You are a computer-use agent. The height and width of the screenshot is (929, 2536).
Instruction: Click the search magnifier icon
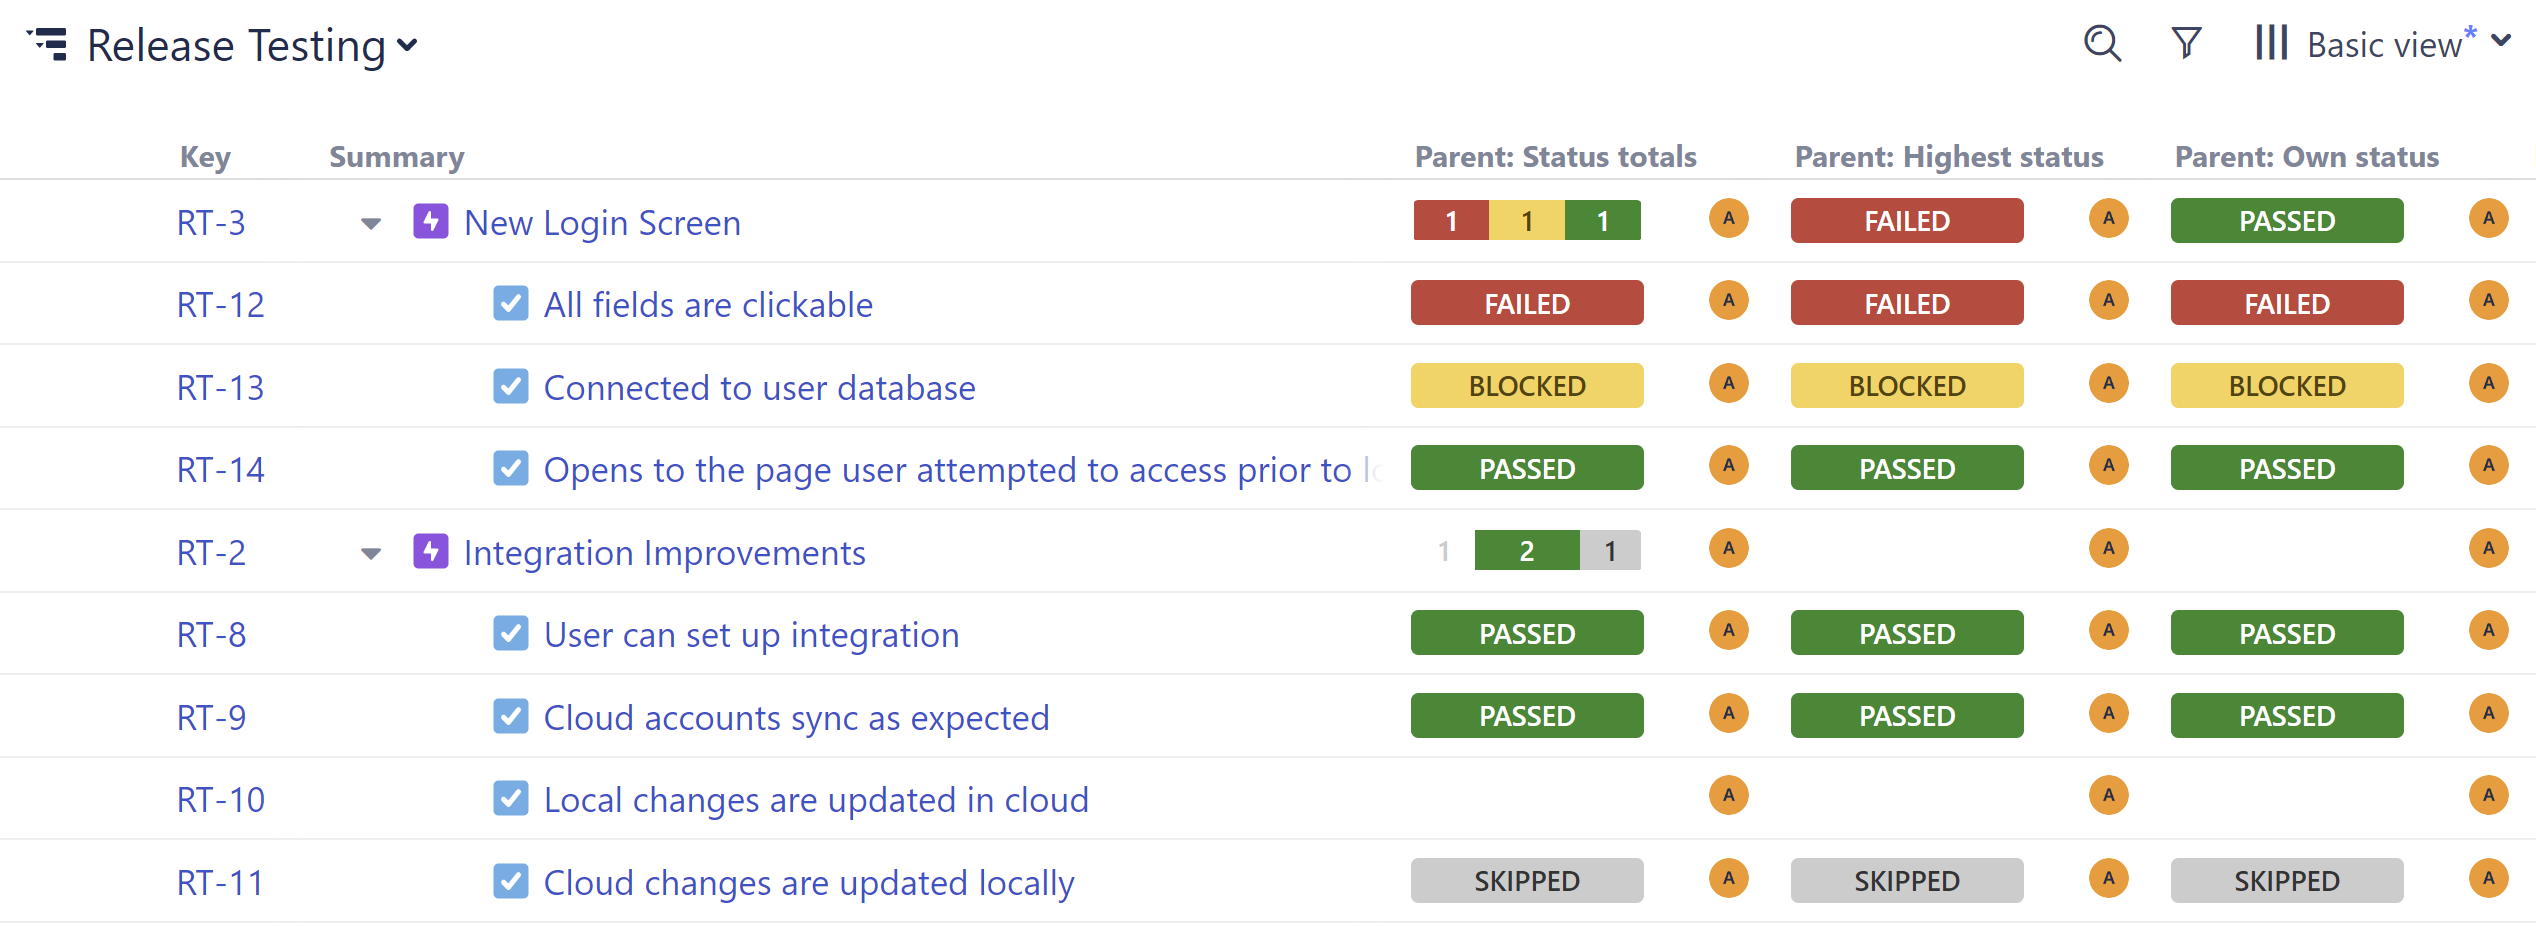(x=2102, y=44)
